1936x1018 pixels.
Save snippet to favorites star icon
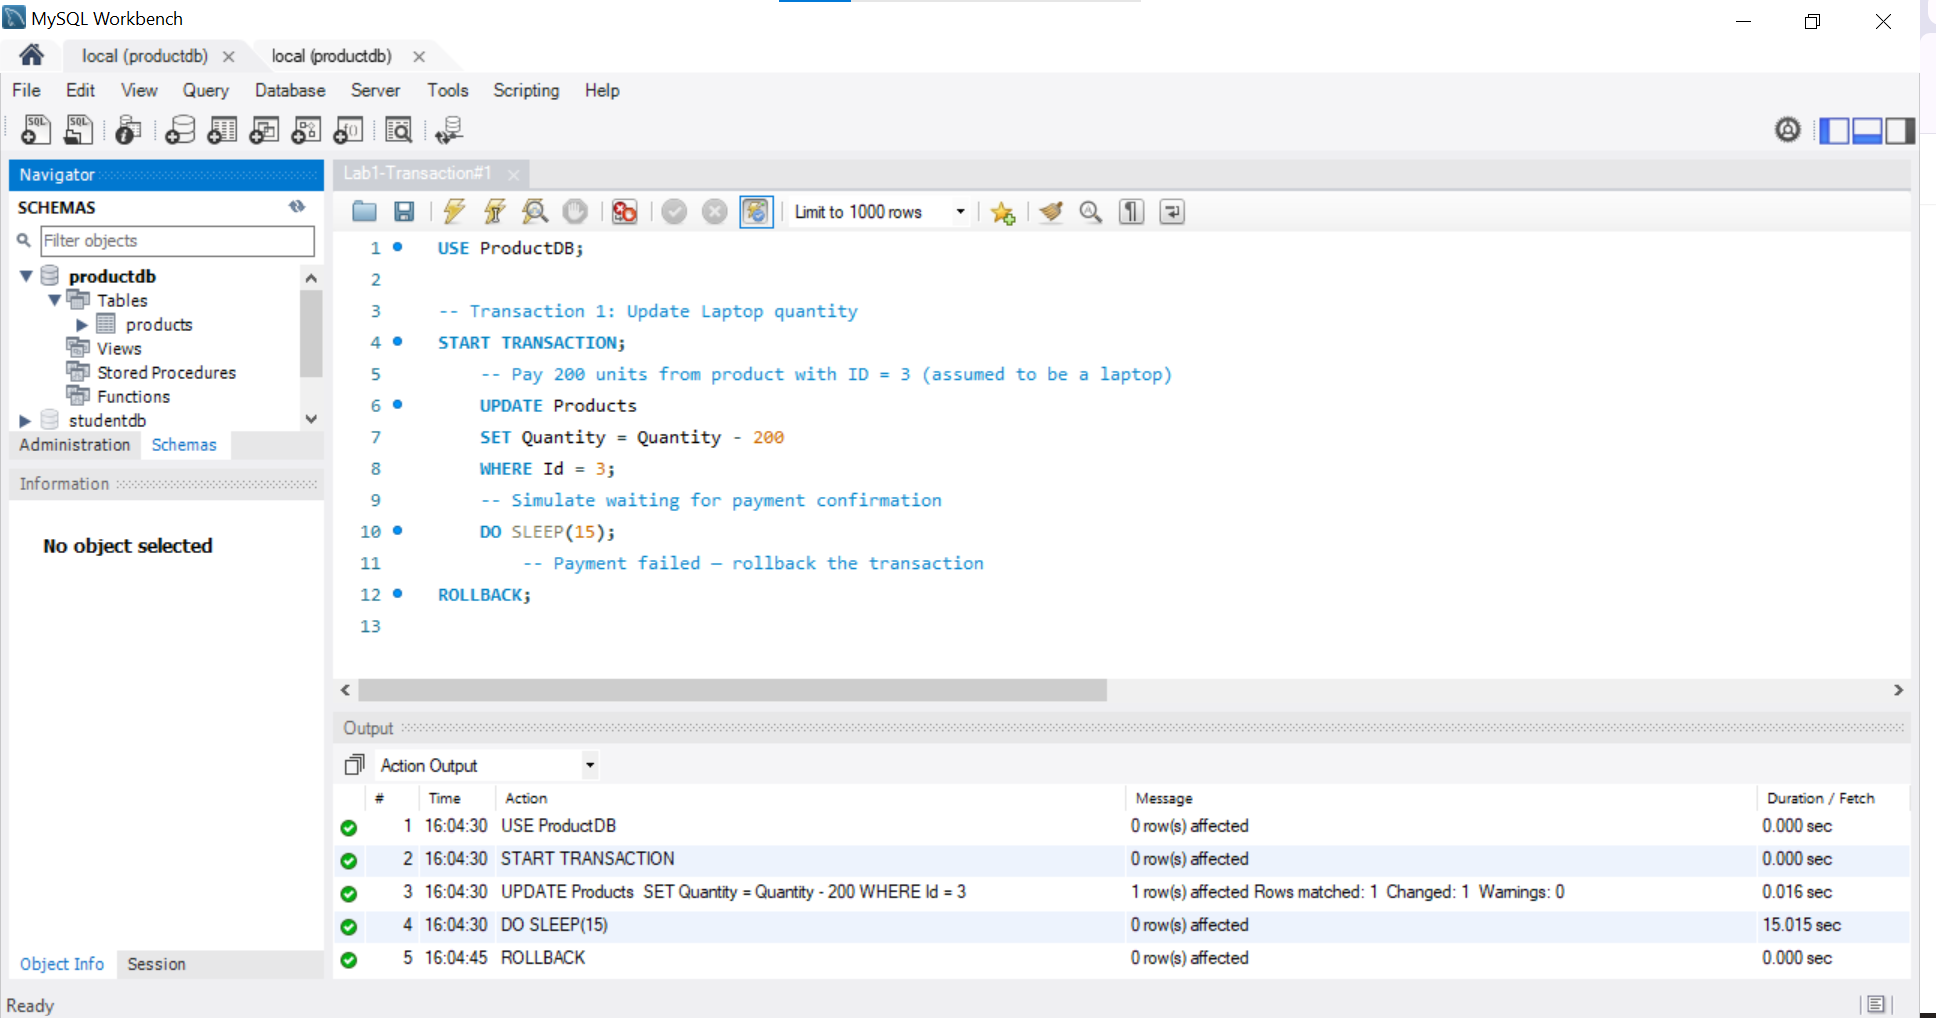pos(1002,212)
